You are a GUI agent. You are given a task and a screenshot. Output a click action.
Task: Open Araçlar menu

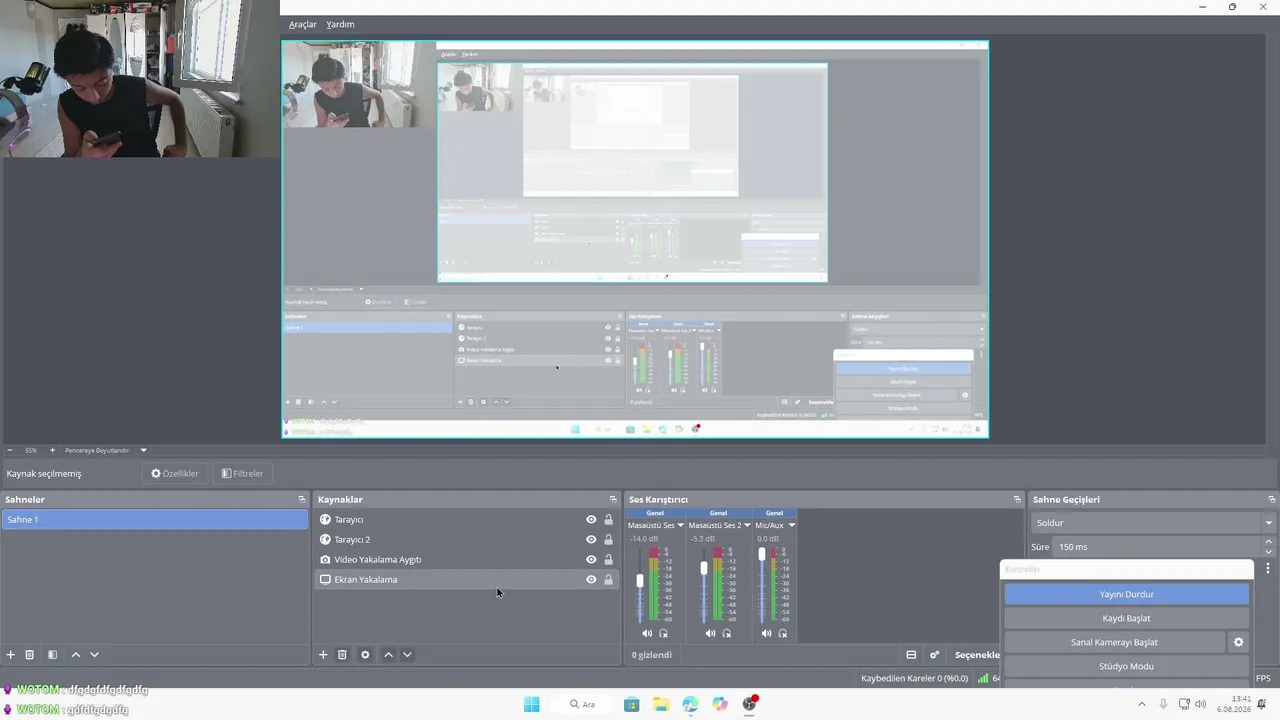pos(303,24)
